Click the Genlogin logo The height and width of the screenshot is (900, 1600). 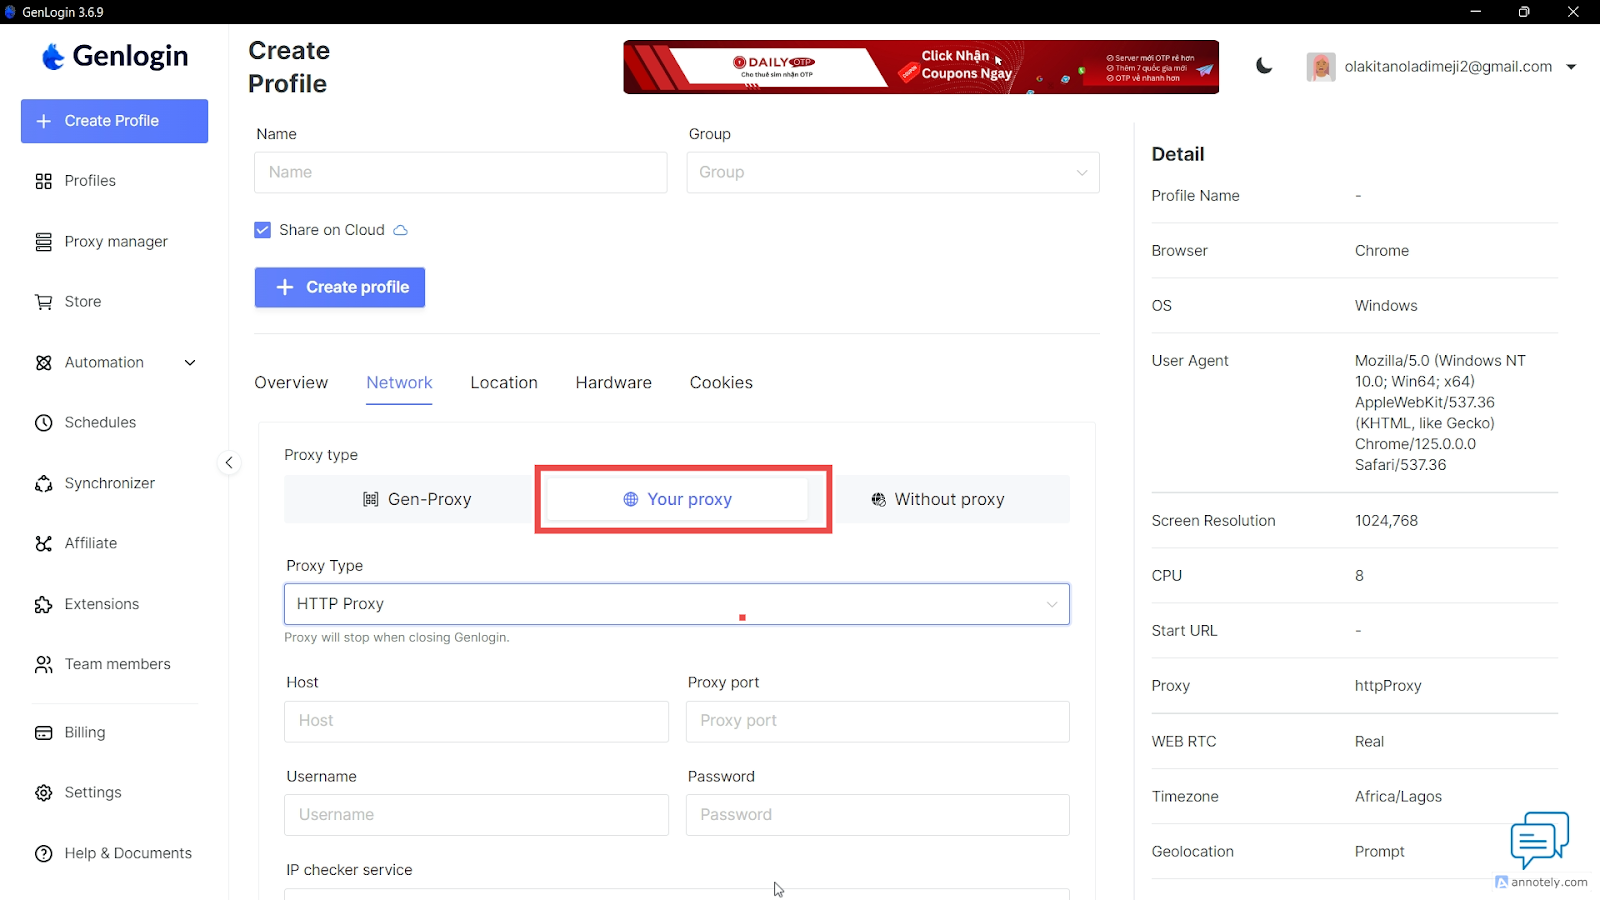114,56
